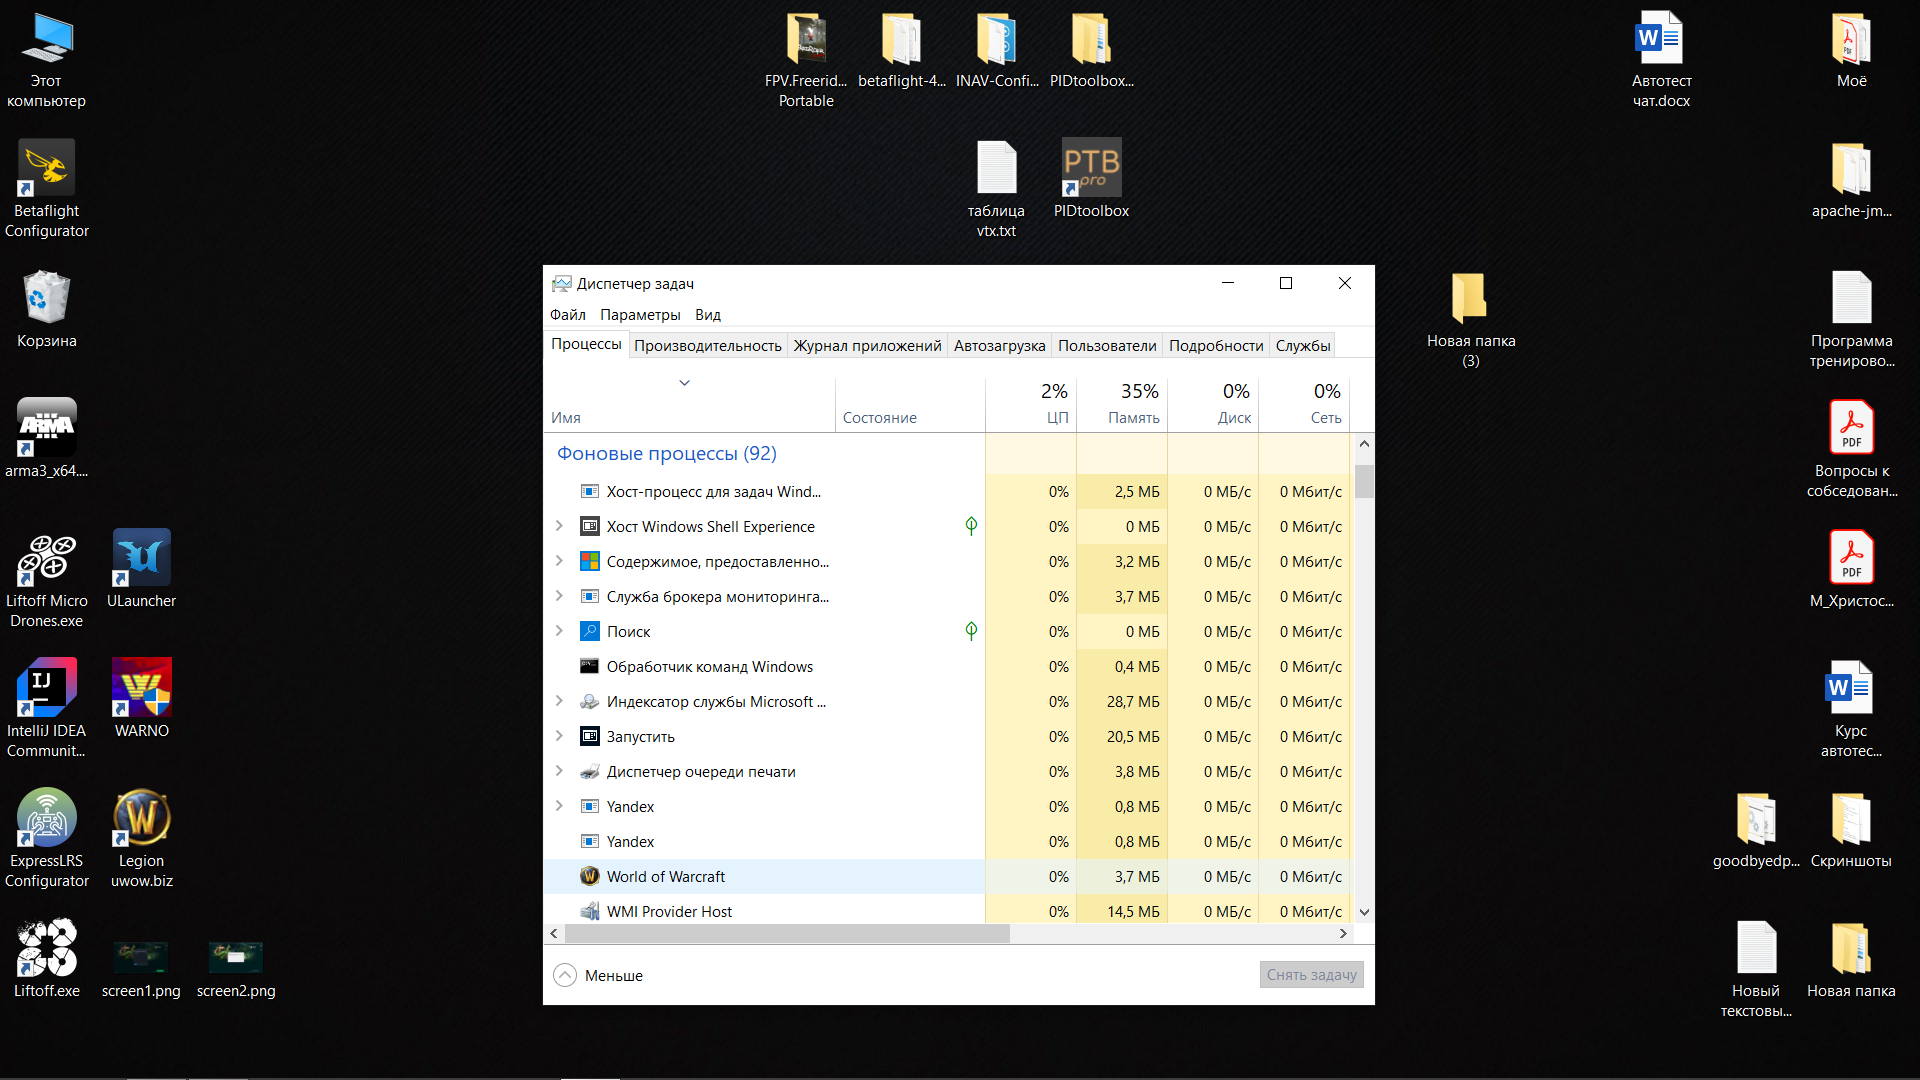
Task: Expand the Поиск process entry
Action: 559,631
